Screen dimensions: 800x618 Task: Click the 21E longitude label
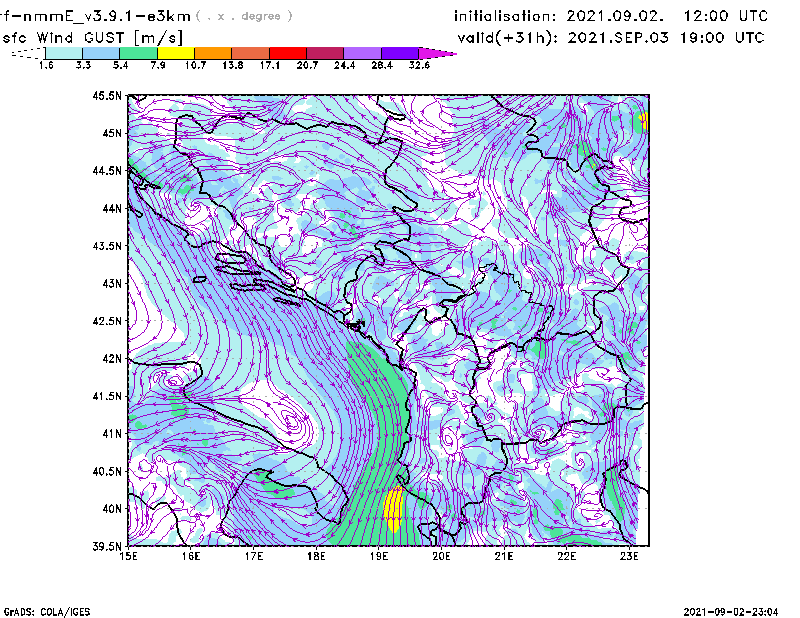coord(504,556)
